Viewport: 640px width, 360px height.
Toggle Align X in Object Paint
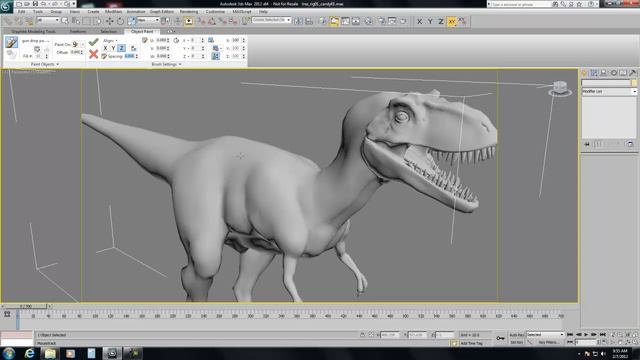point(105,48)
